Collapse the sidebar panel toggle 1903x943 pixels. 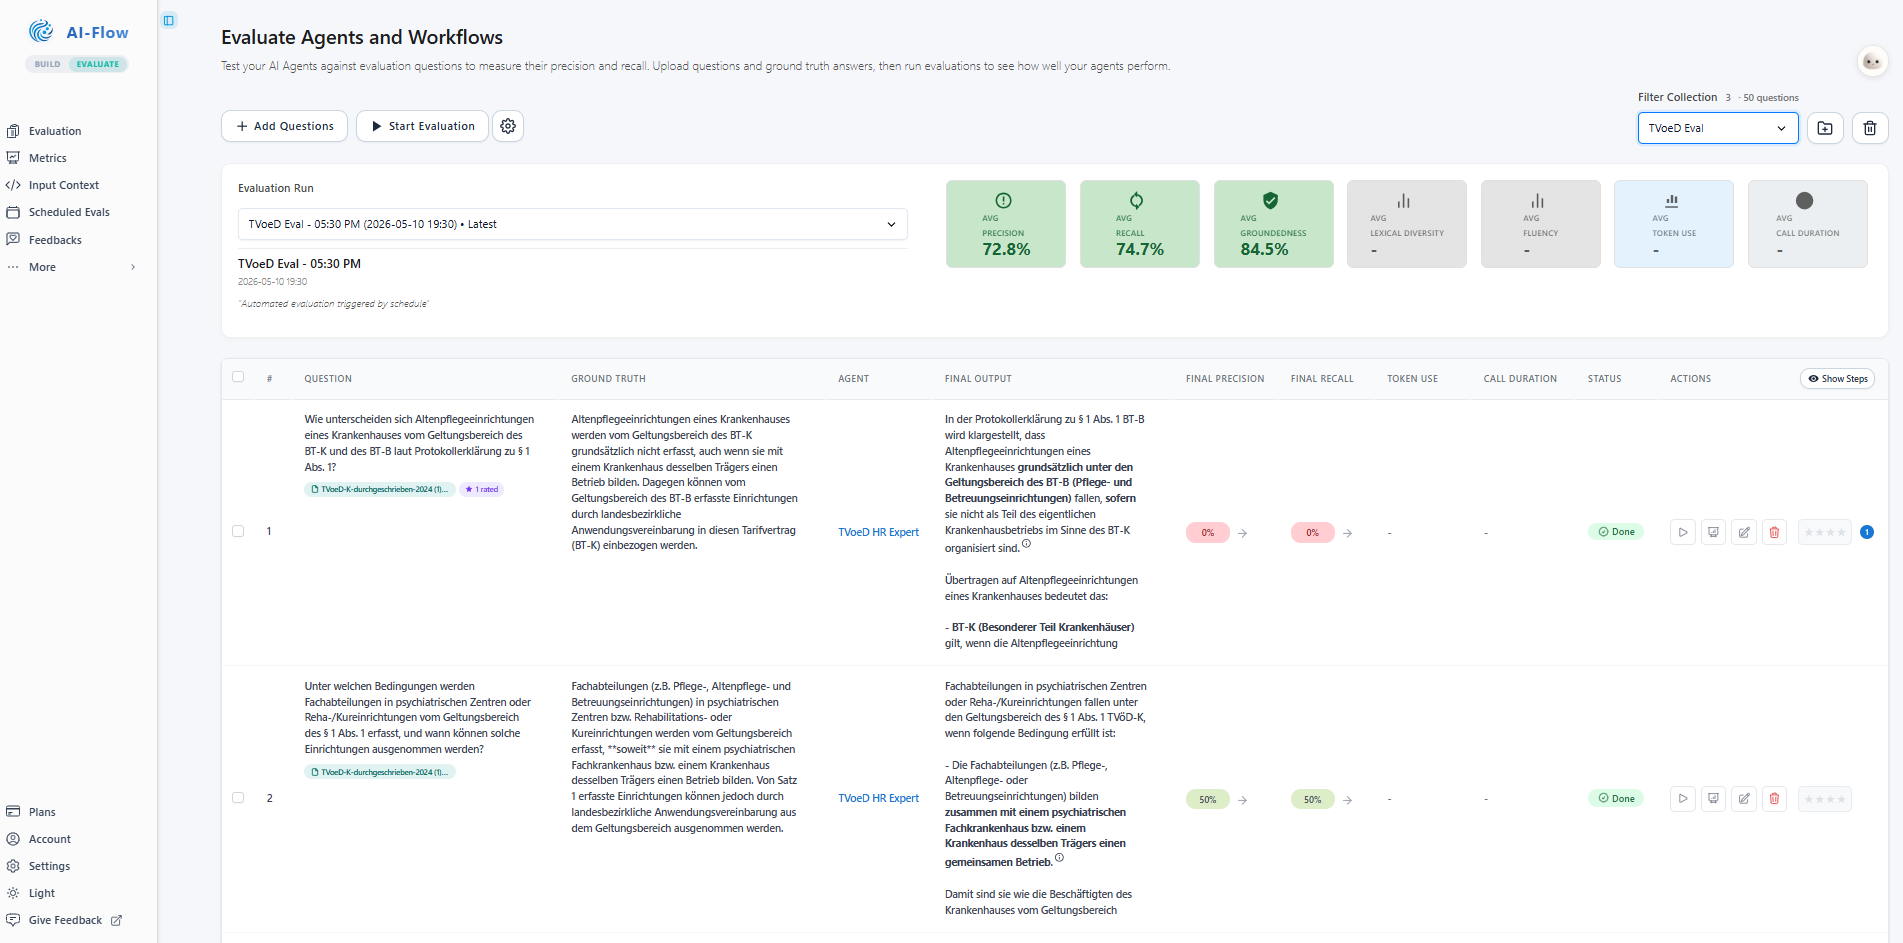[x=169, y=20]
